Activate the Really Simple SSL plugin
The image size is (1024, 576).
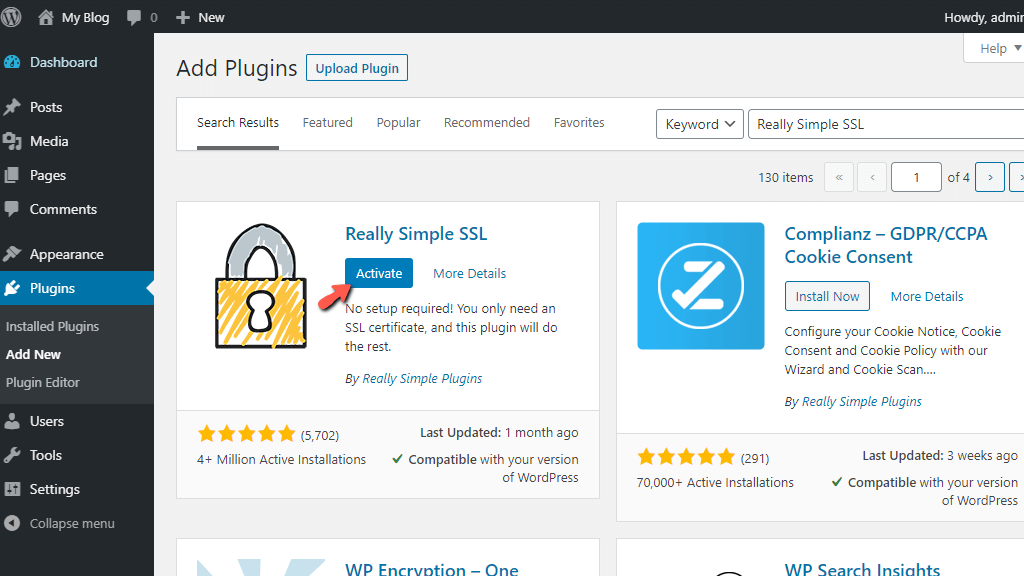pyautogui.click(x=378, y=272)
